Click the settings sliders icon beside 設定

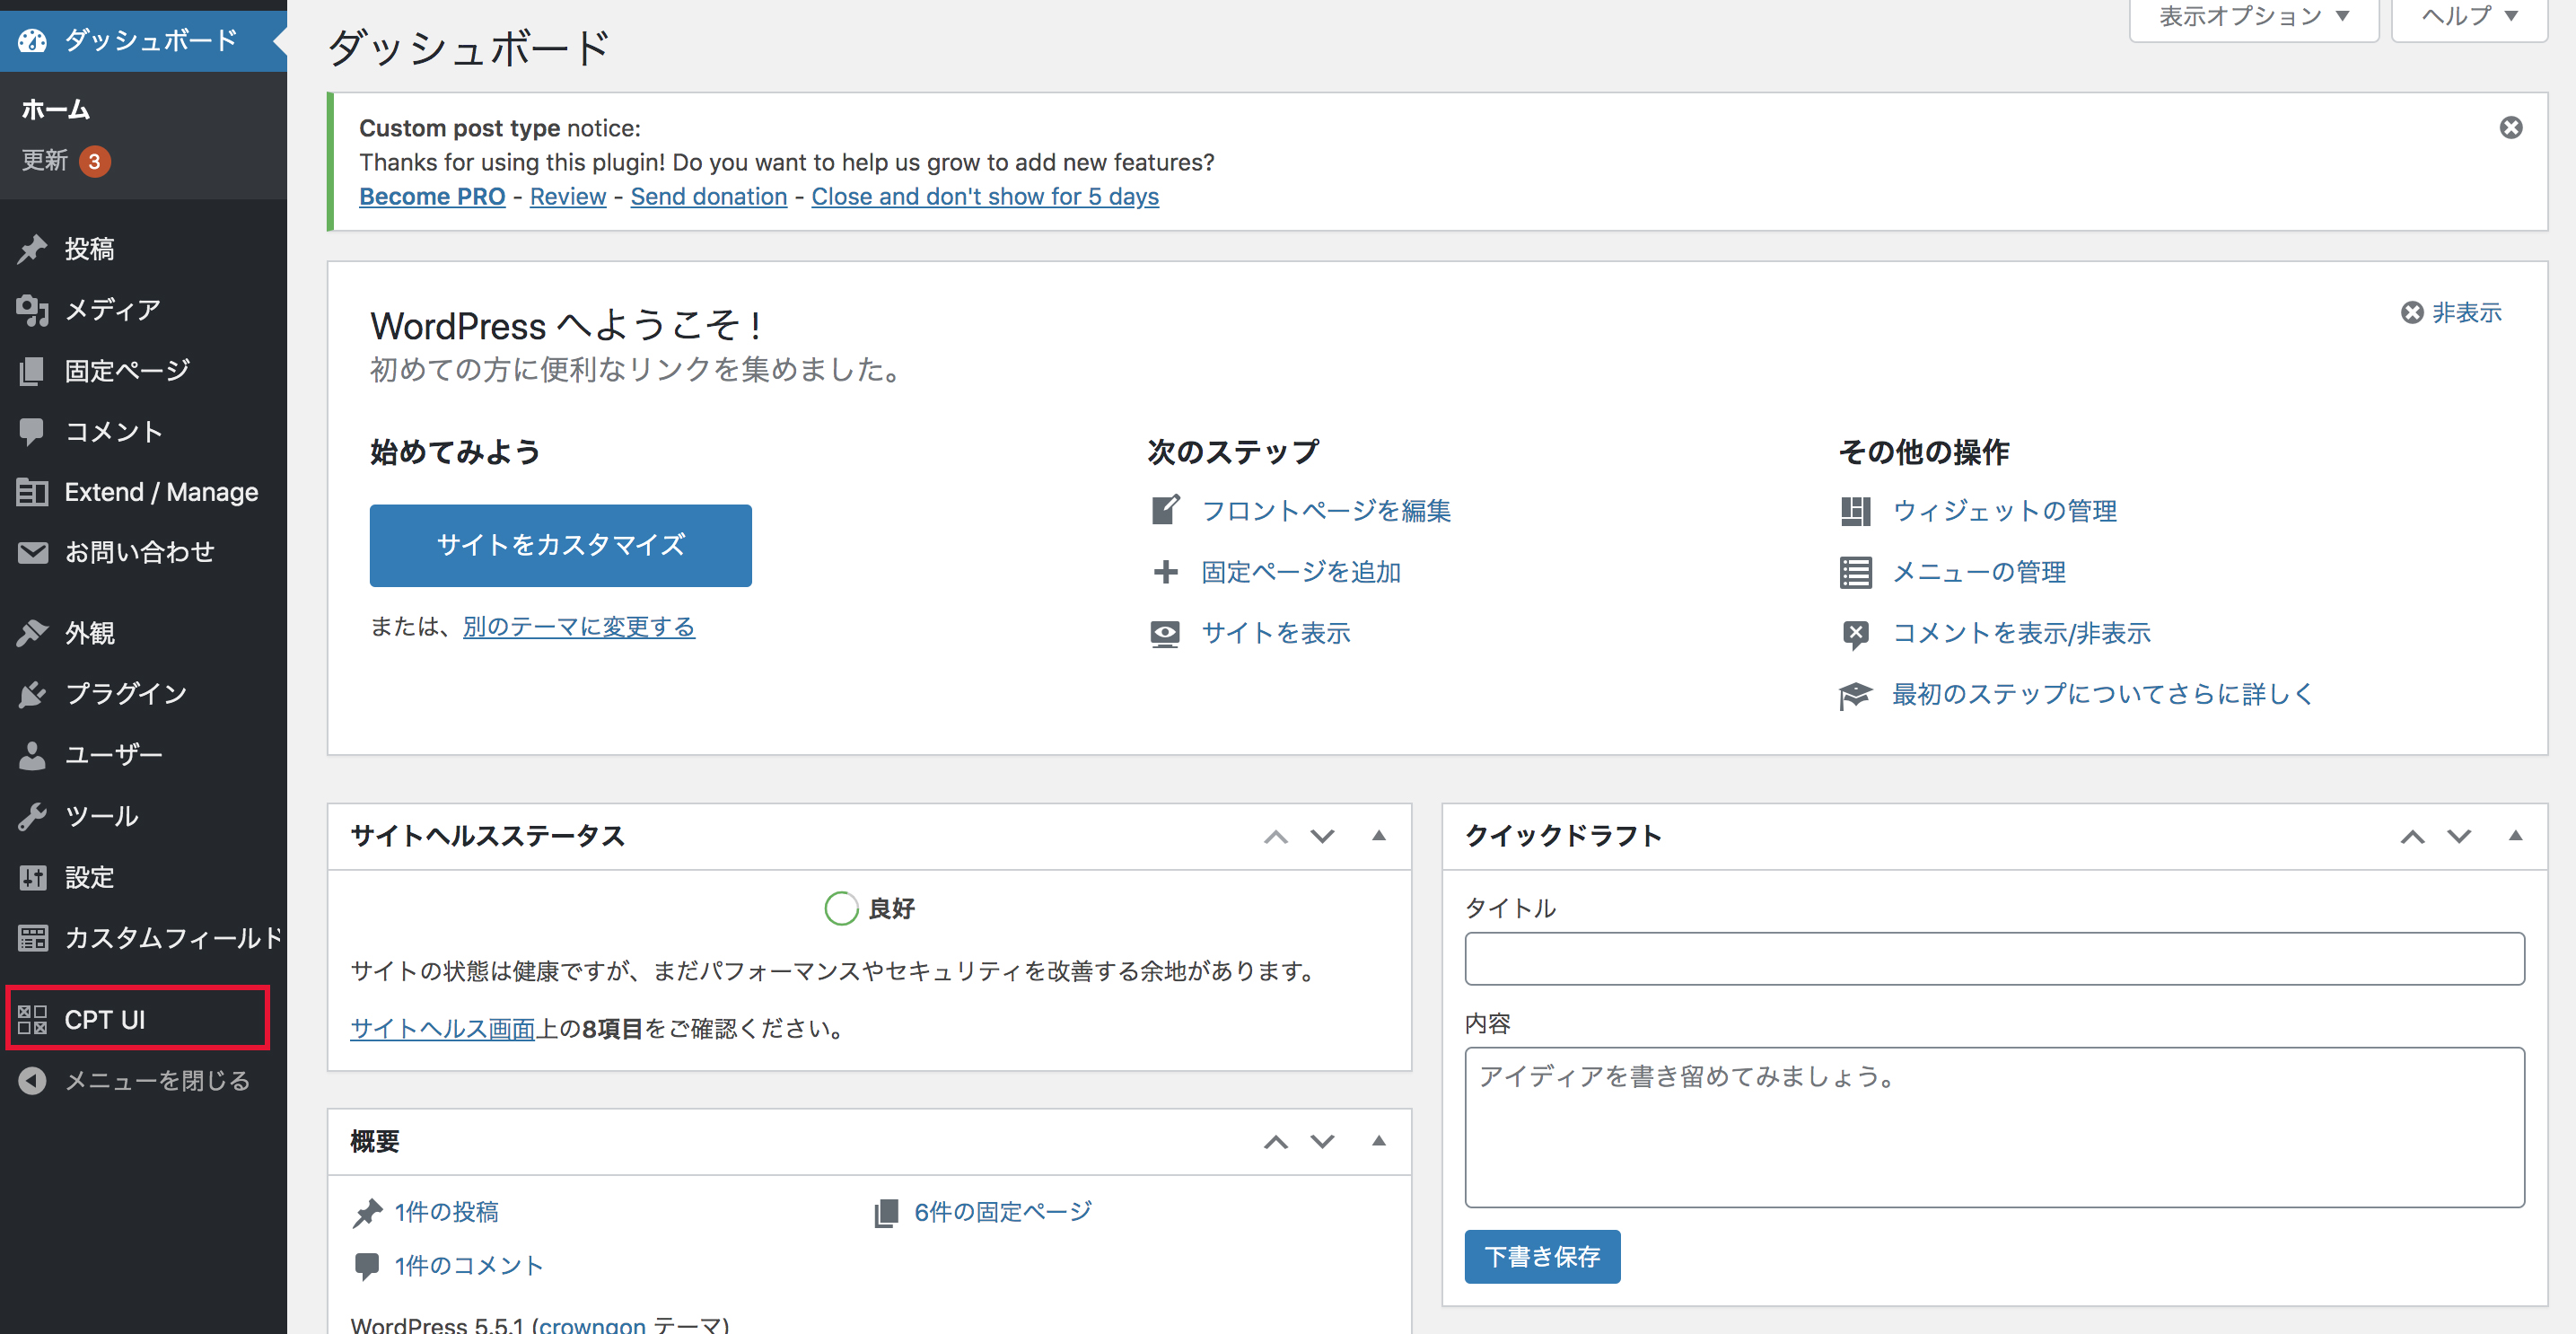point(32,877)
